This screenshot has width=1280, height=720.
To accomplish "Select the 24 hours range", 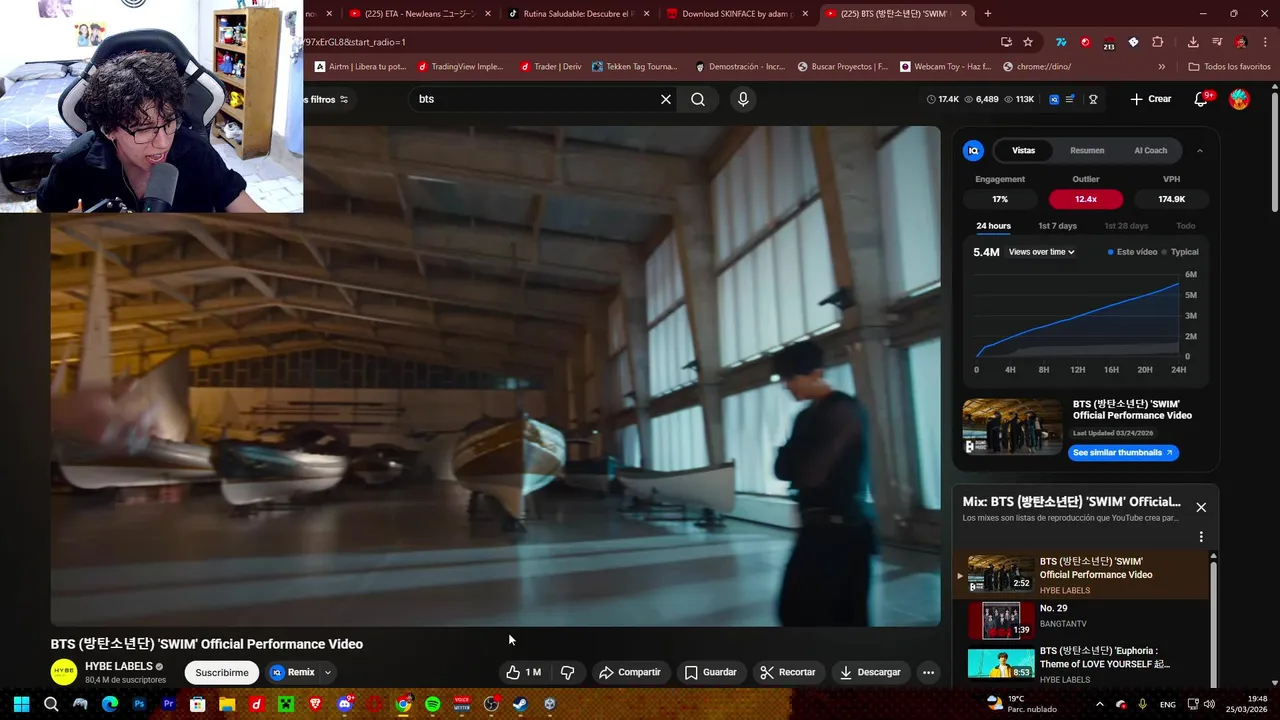I will click(993, 226).
